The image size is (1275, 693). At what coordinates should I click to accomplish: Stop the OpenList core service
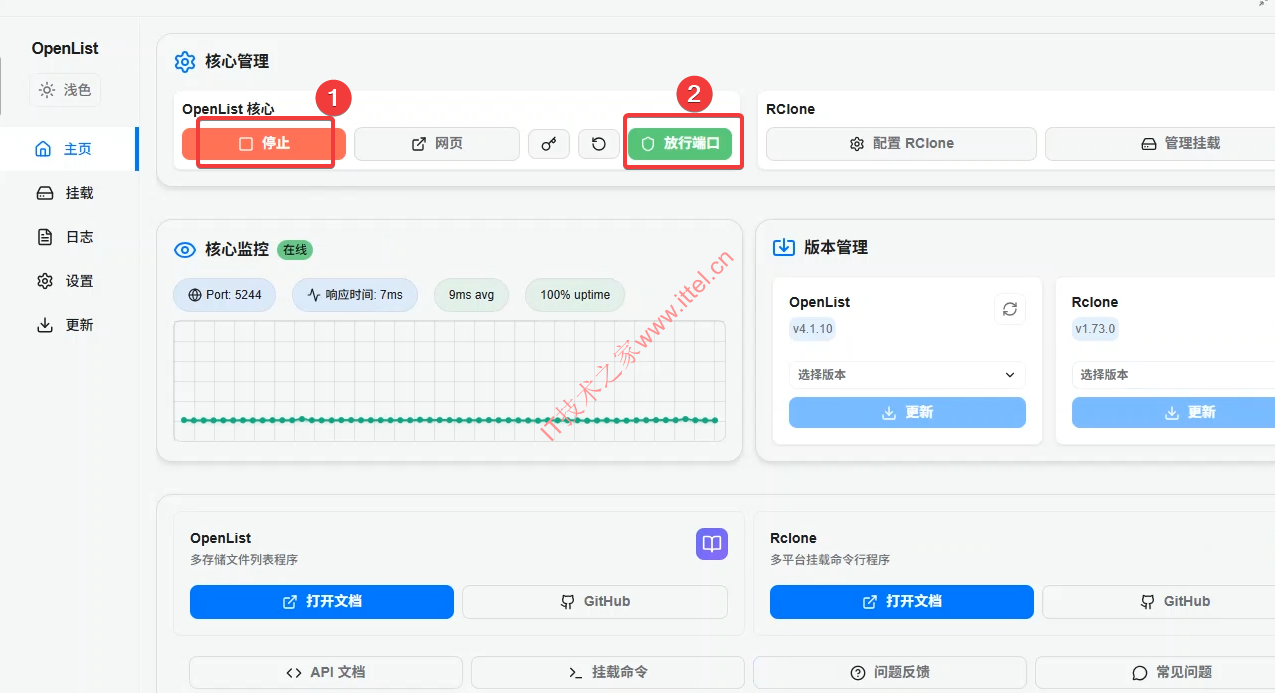[264, 144]
